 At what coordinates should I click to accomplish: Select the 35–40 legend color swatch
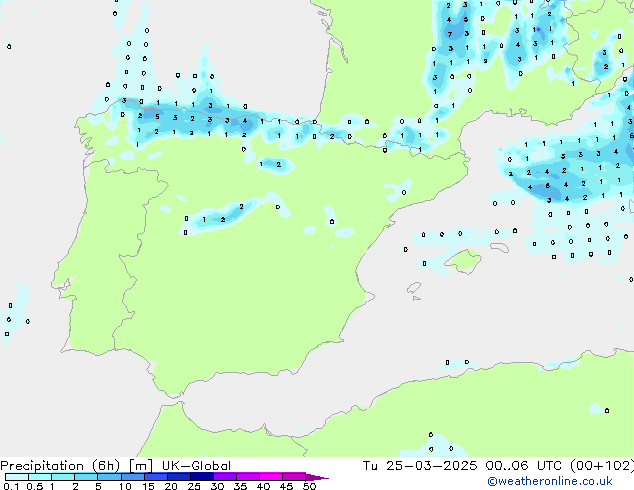[x=247, y=477]
